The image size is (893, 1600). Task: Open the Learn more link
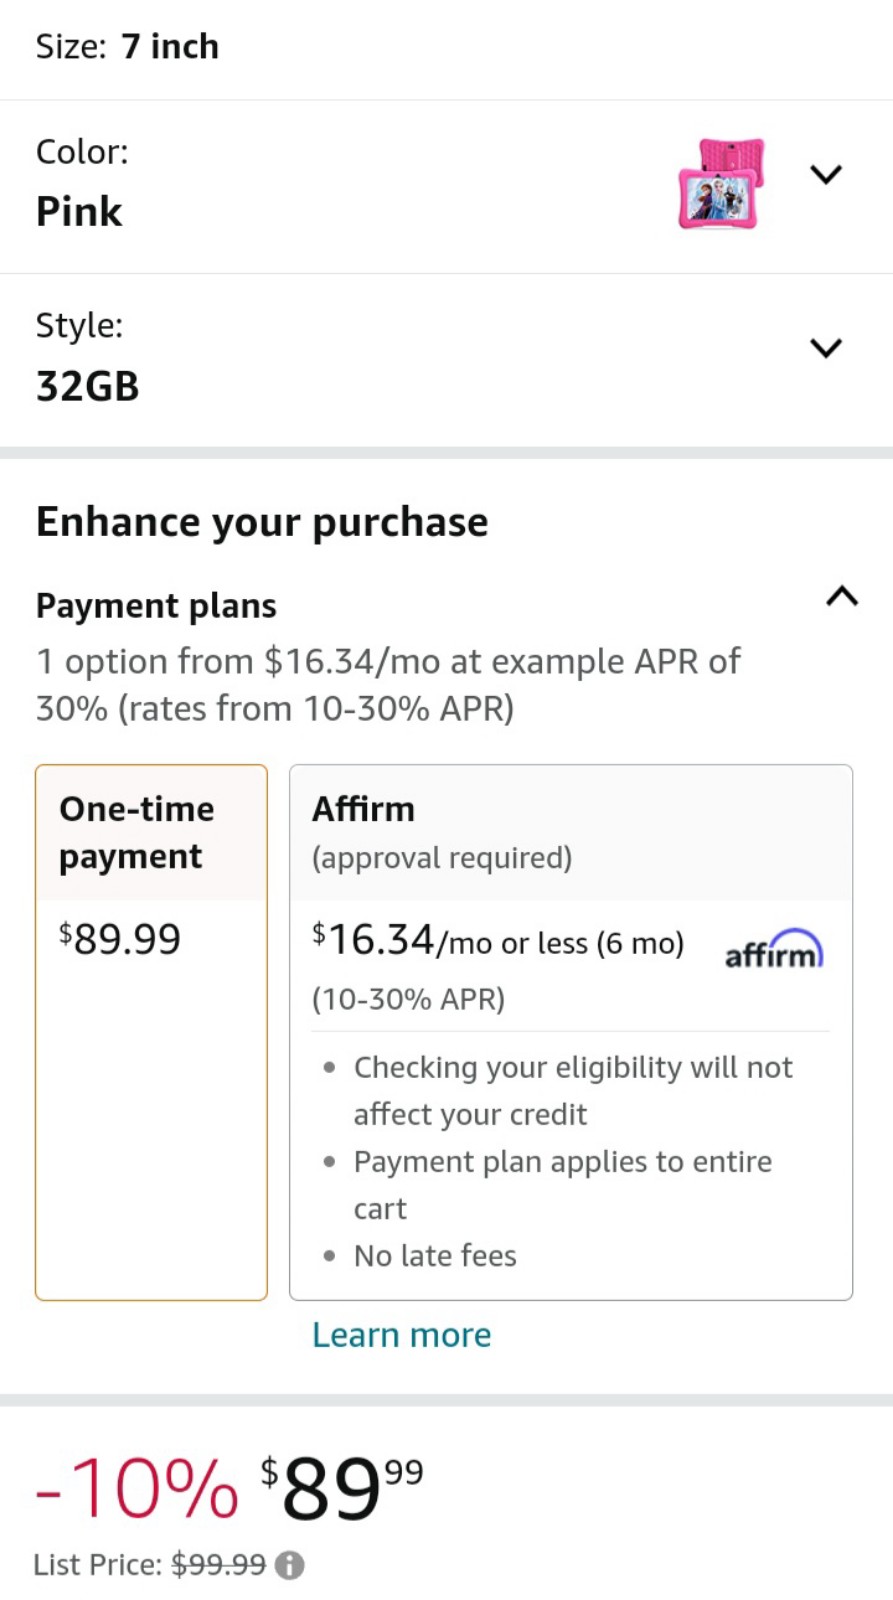click(402, 1335)
